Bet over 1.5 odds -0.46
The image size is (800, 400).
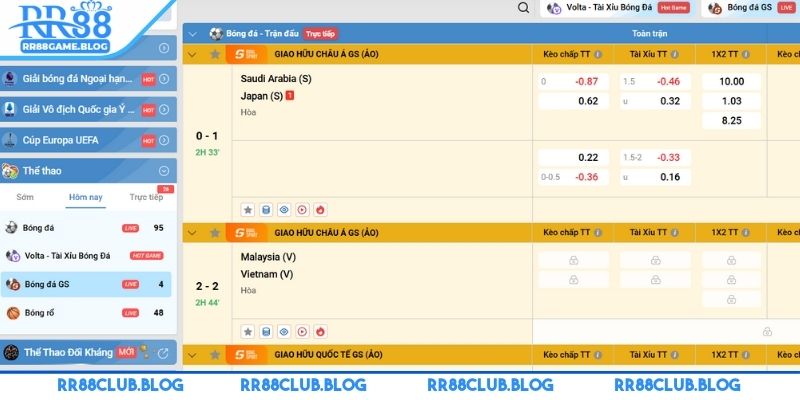point(655,82)
